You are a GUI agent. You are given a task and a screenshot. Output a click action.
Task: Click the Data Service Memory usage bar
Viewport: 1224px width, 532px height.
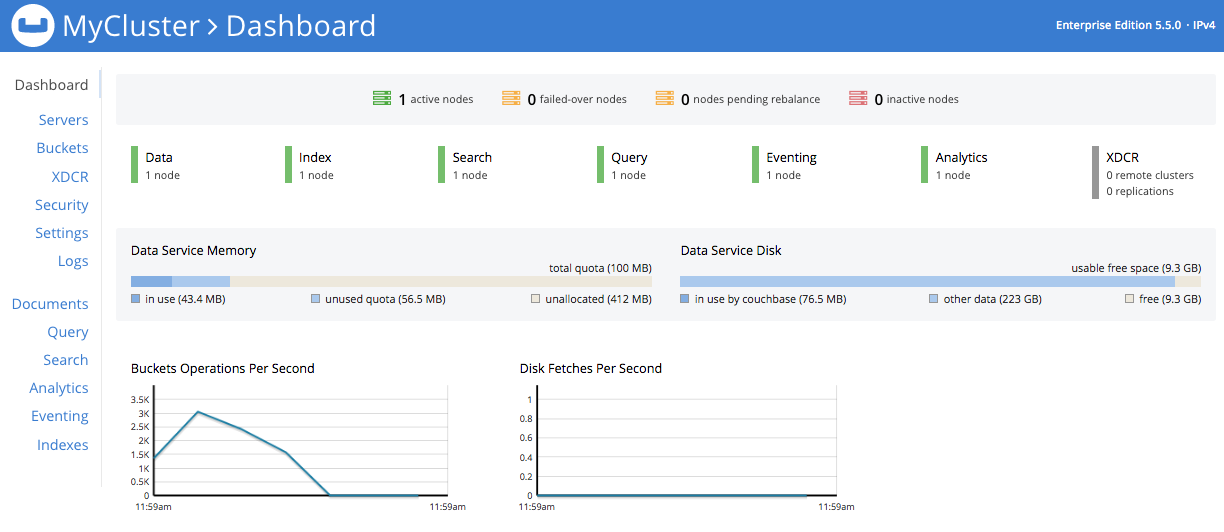pos(391,282)
